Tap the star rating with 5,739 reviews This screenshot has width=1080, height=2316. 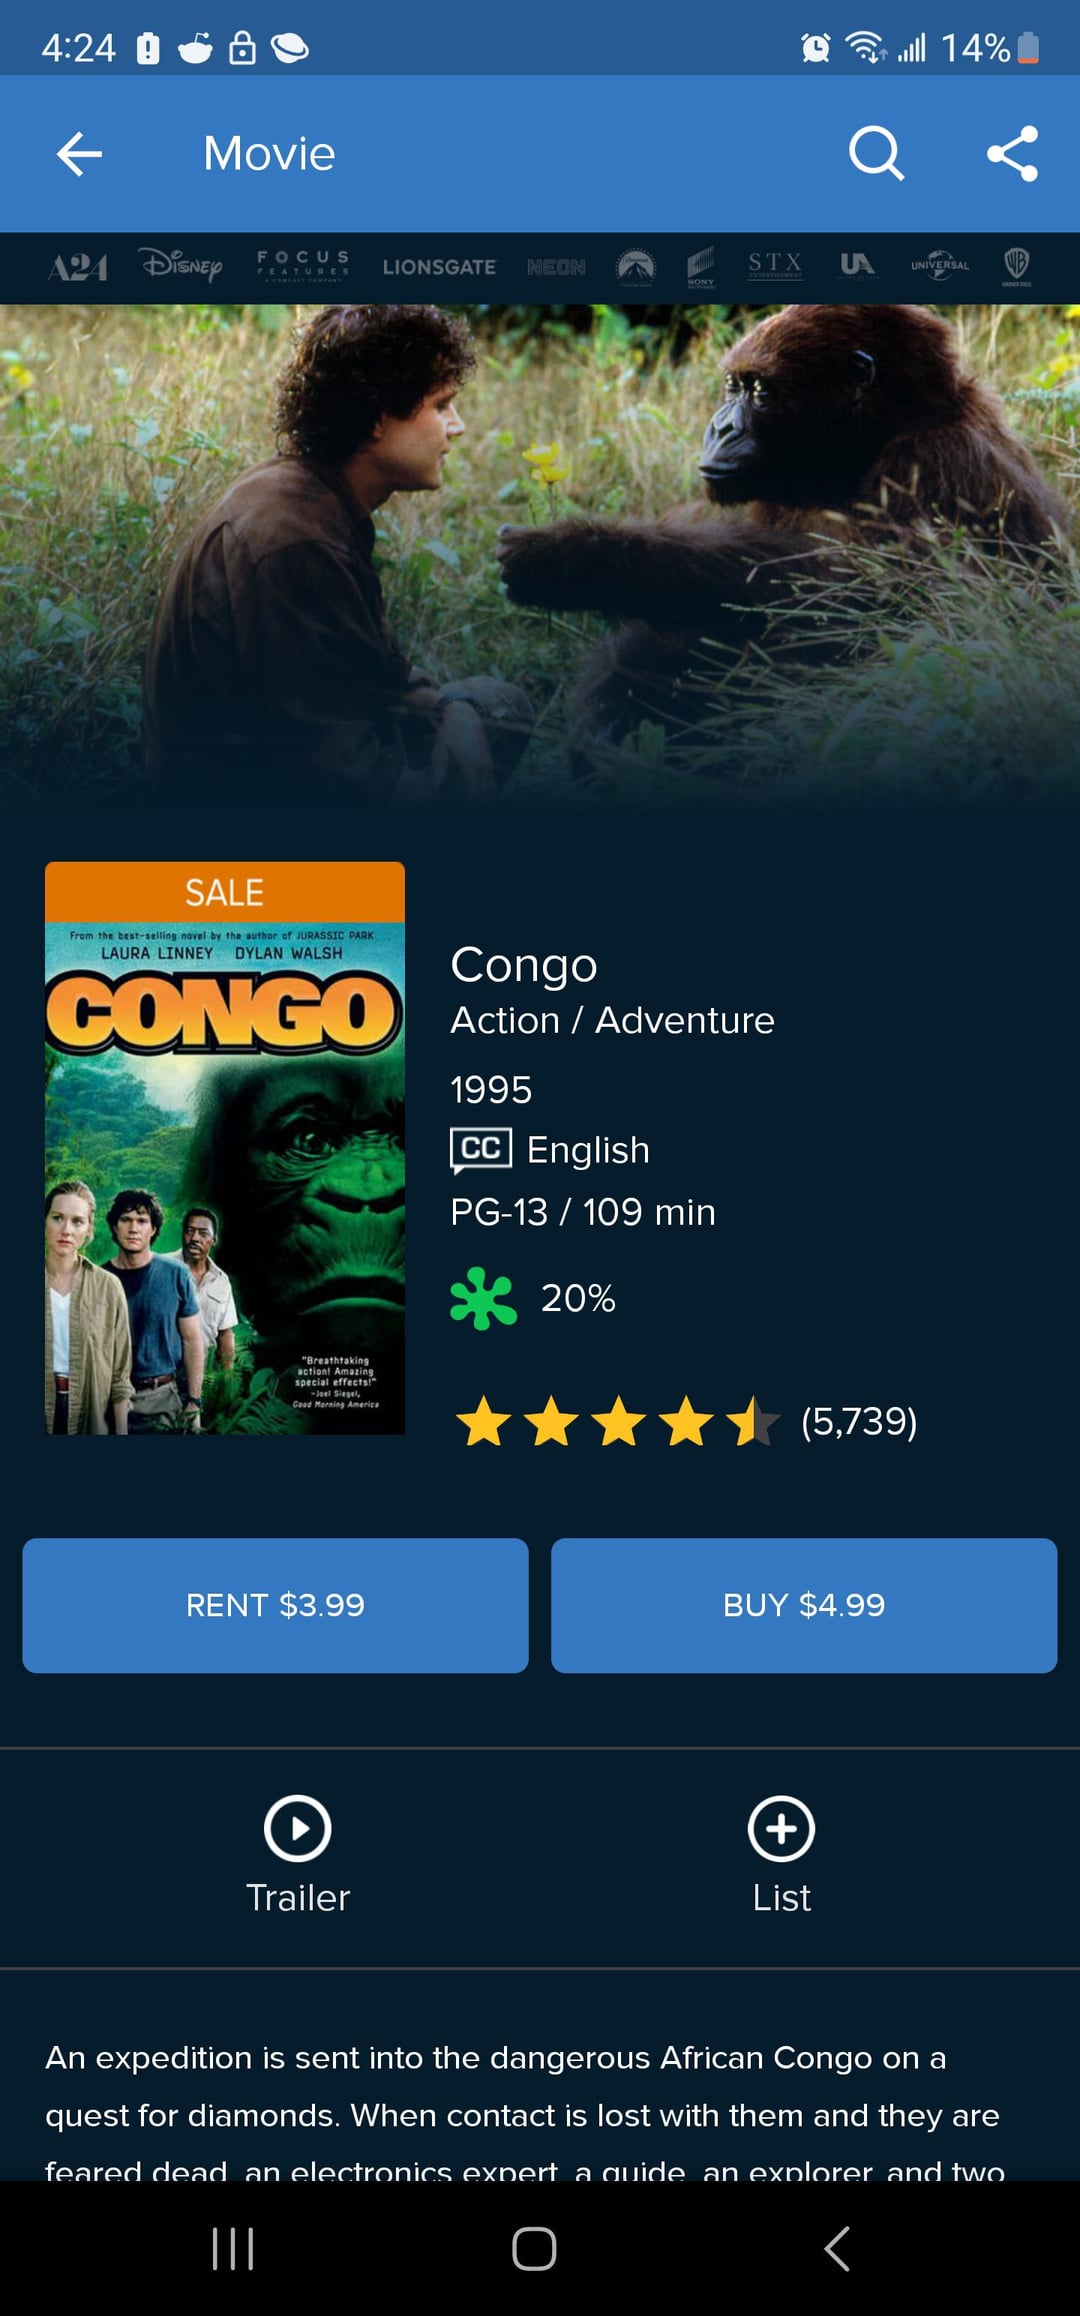point(685,1422)
